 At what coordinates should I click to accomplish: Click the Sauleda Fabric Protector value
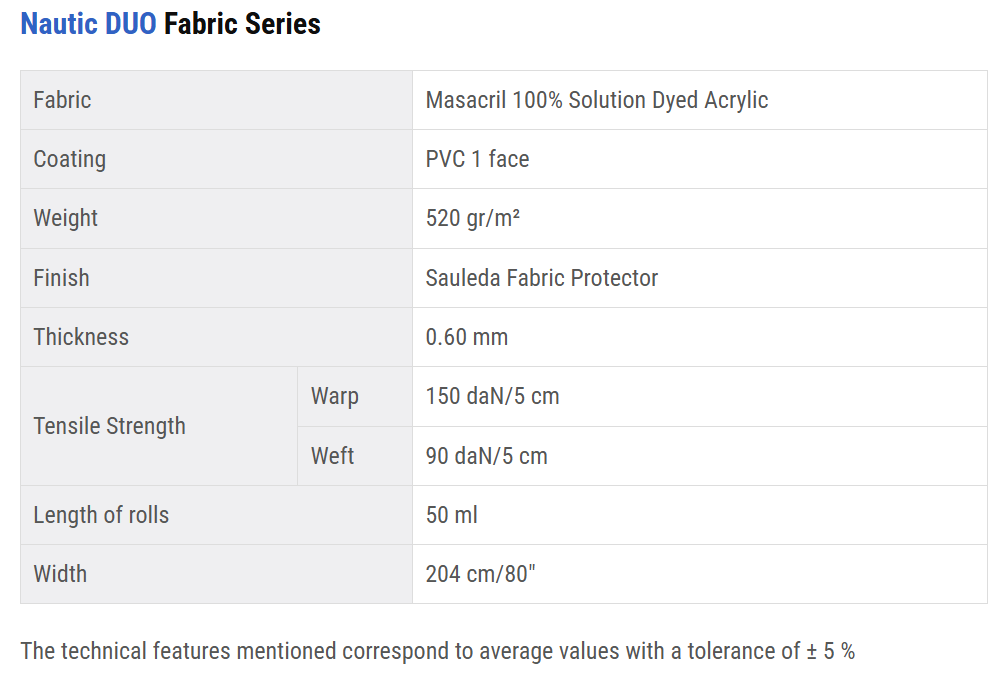coord(541,278)
